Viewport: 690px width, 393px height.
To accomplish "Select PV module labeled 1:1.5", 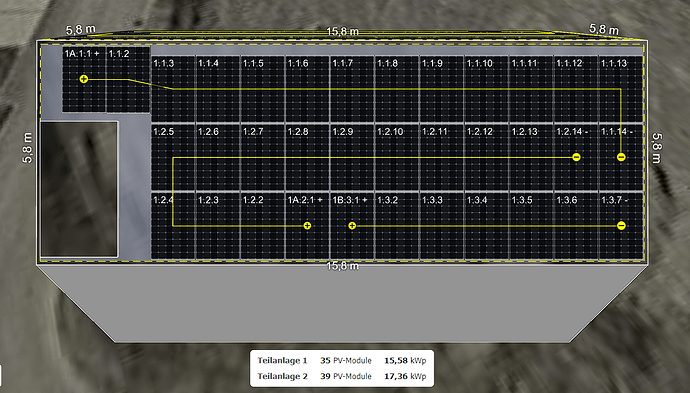I will [263, 89].
